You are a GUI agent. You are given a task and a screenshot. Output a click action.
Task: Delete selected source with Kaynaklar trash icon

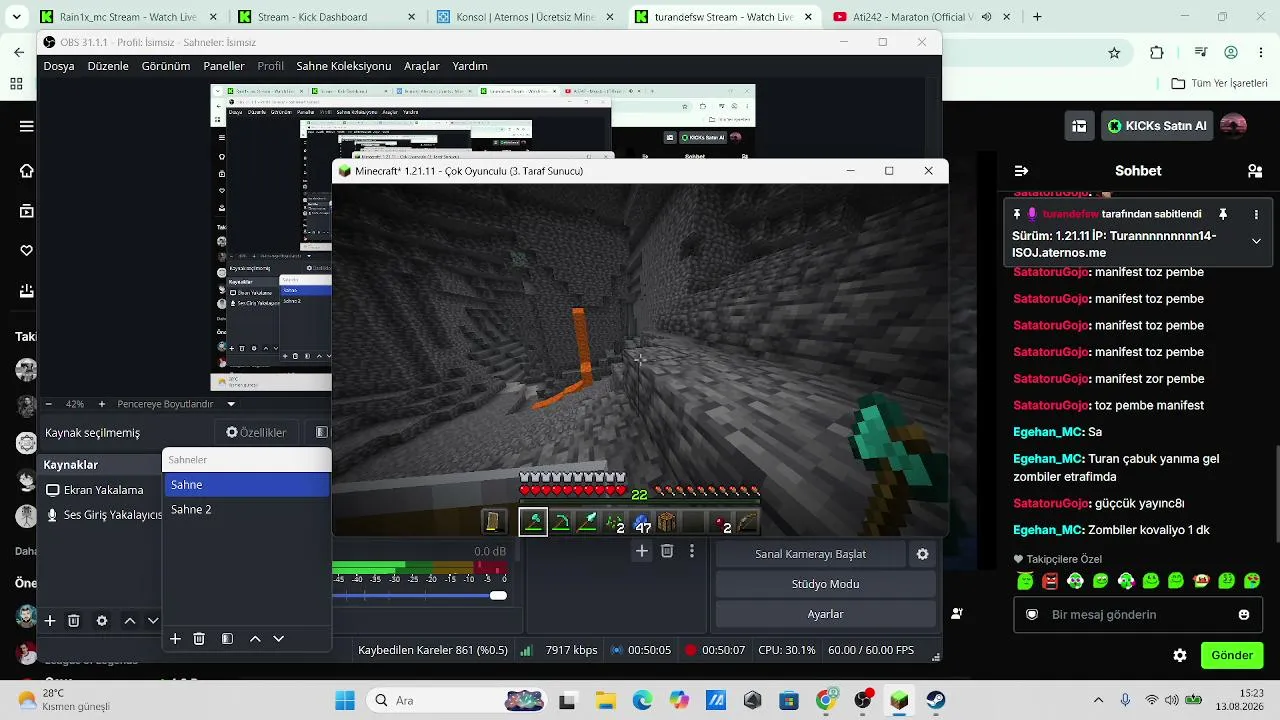(x=74, y=621)
